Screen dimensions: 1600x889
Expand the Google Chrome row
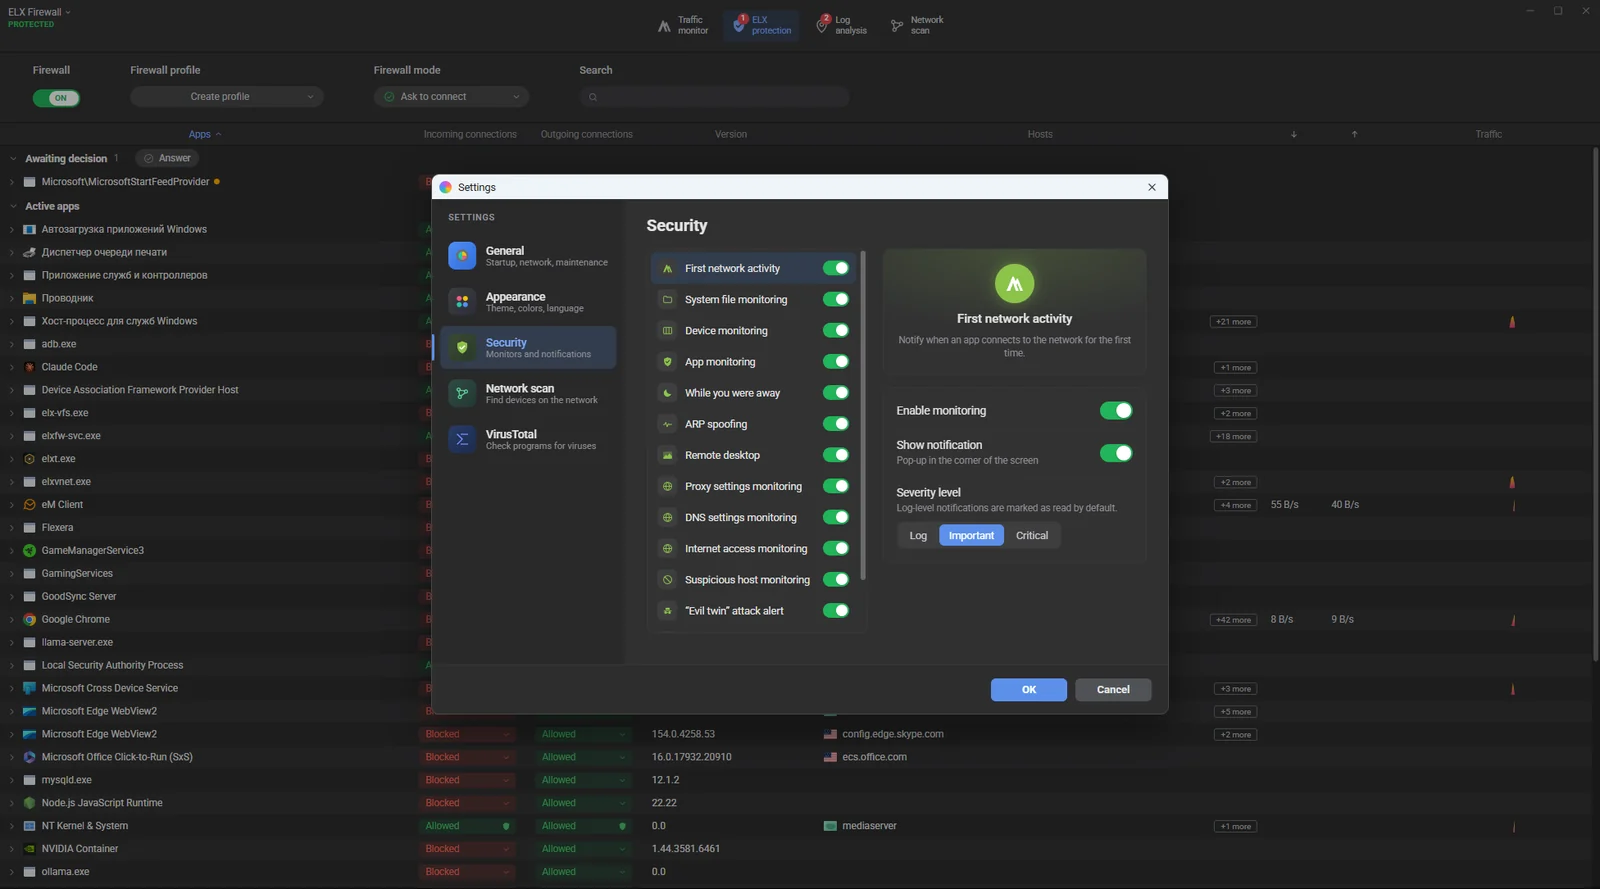pyautogui.click(x=12, y=620)
